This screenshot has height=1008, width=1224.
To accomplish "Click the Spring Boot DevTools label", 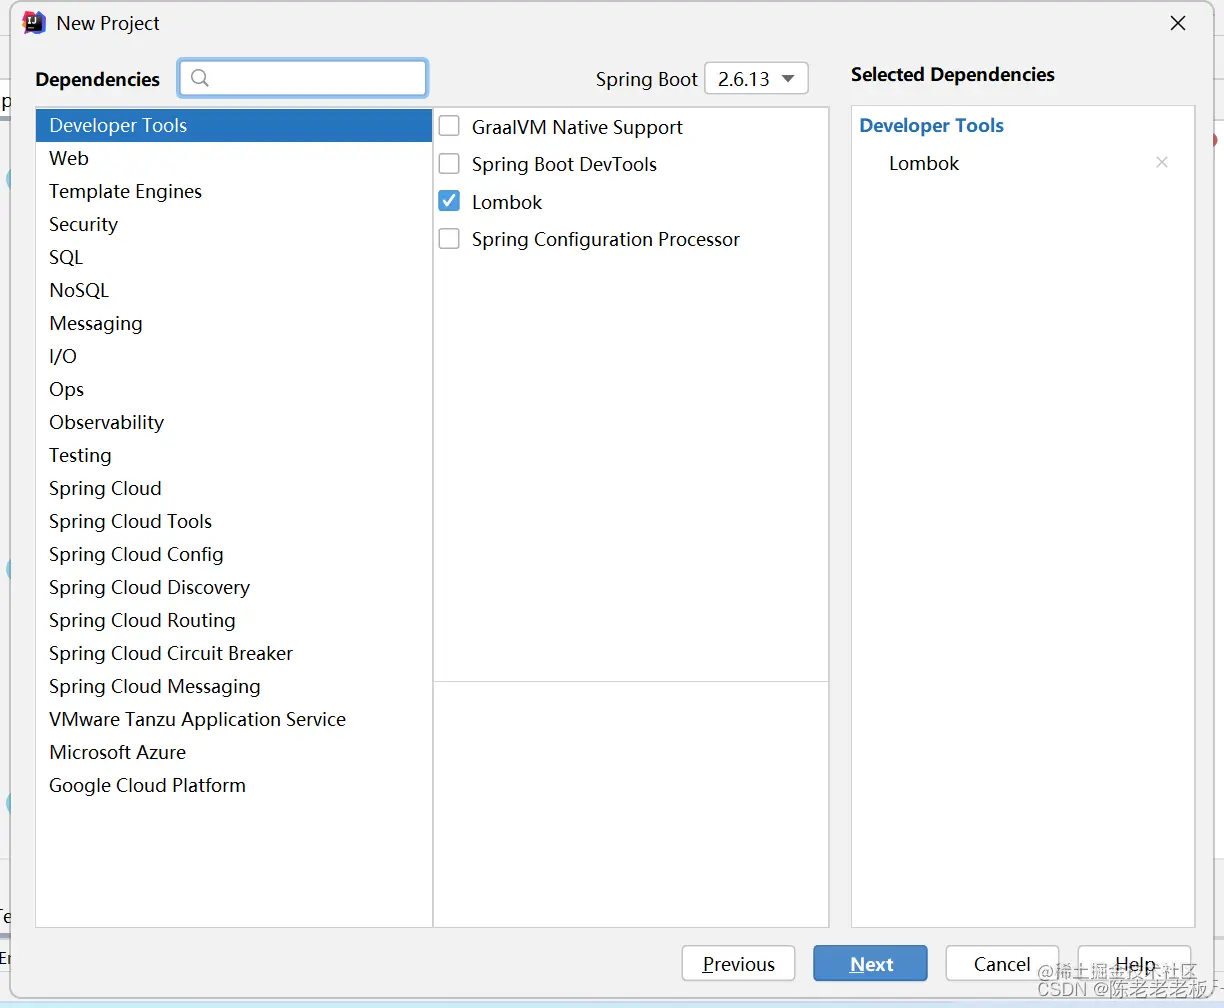I will coord(564,164).
